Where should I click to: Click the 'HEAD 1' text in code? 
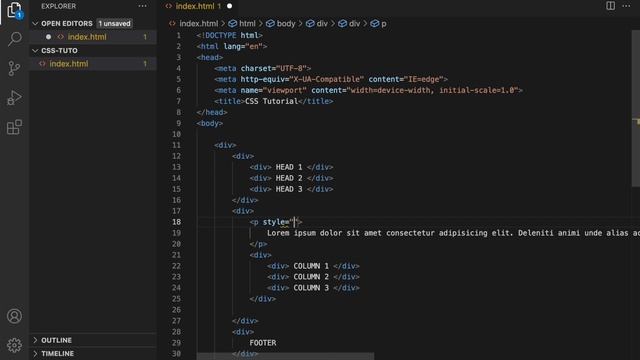(289, 167)
